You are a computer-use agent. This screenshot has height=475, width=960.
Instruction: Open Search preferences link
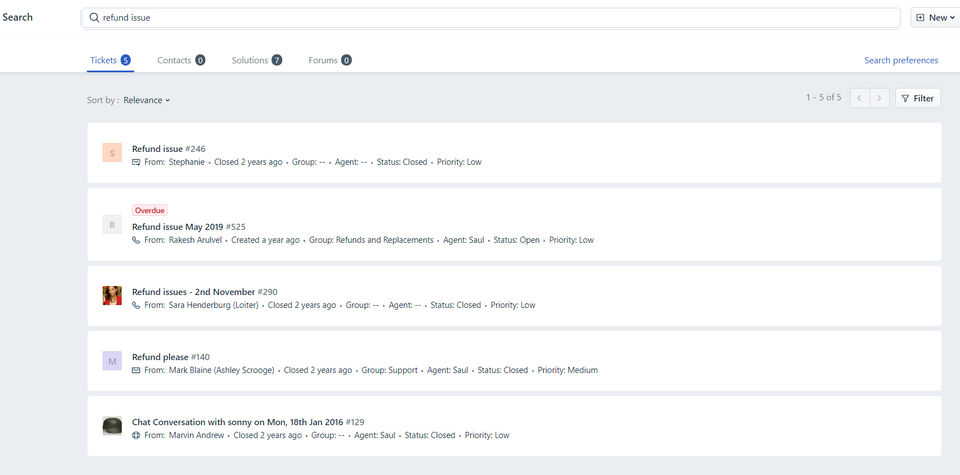[x=901, y=60]
